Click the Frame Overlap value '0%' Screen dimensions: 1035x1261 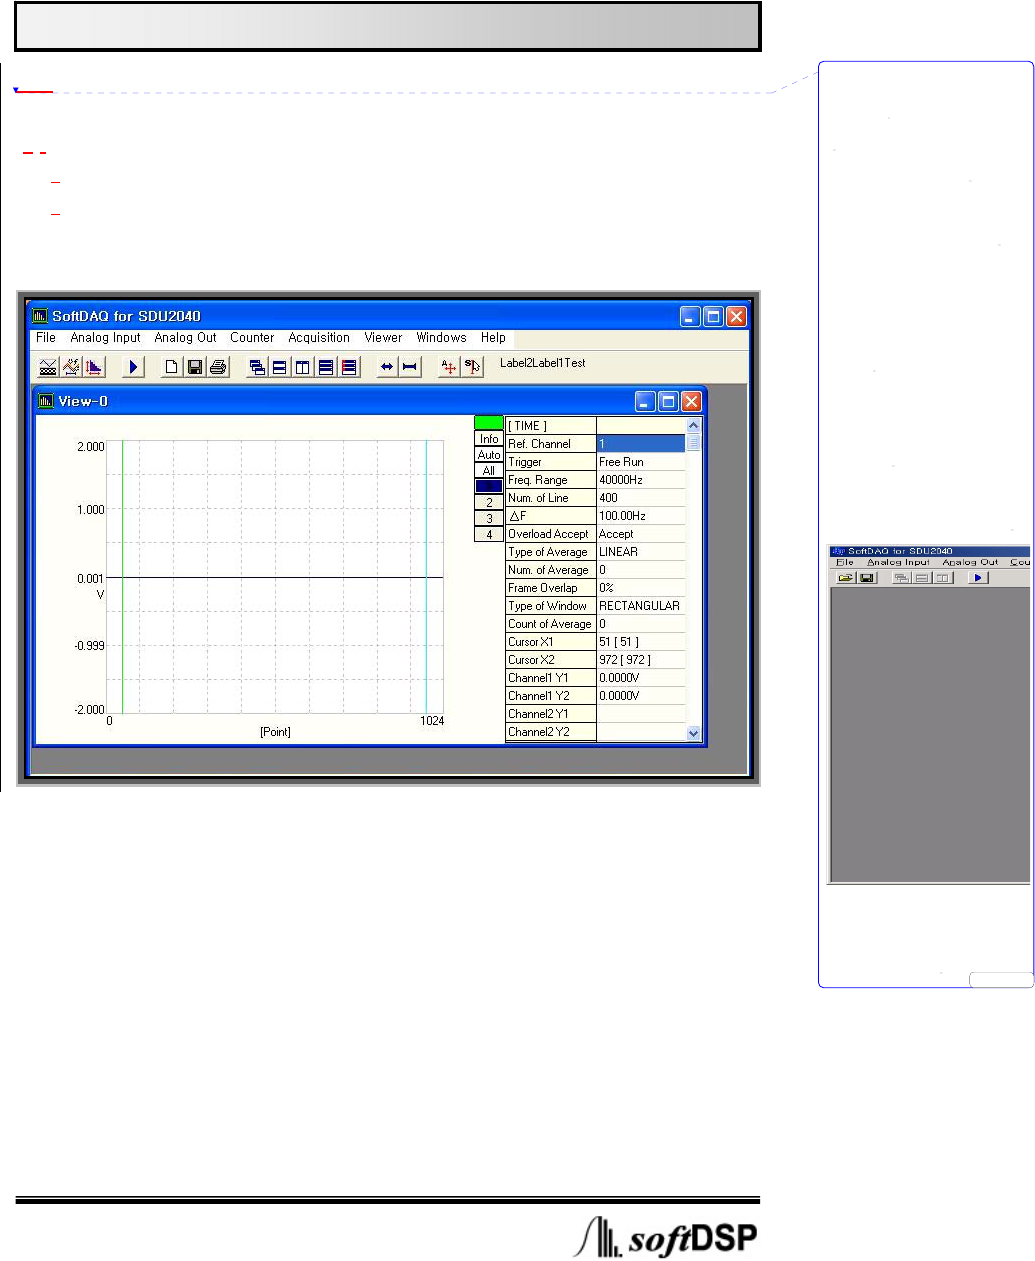(x=641, y=587)
